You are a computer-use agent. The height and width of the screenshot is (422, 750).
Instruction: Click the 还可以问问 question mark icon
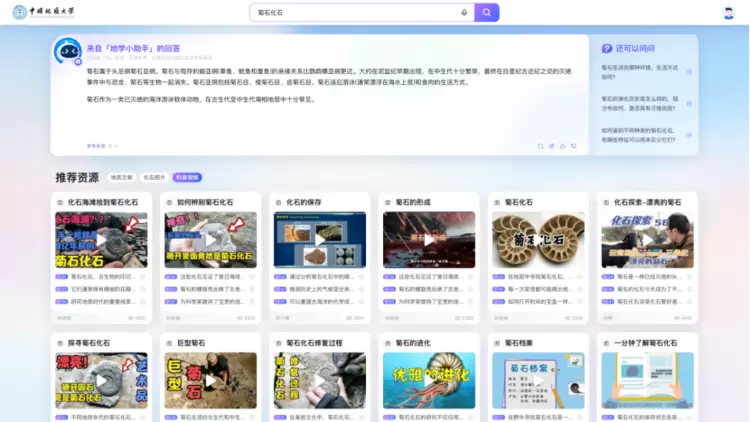tap(606, 48)
